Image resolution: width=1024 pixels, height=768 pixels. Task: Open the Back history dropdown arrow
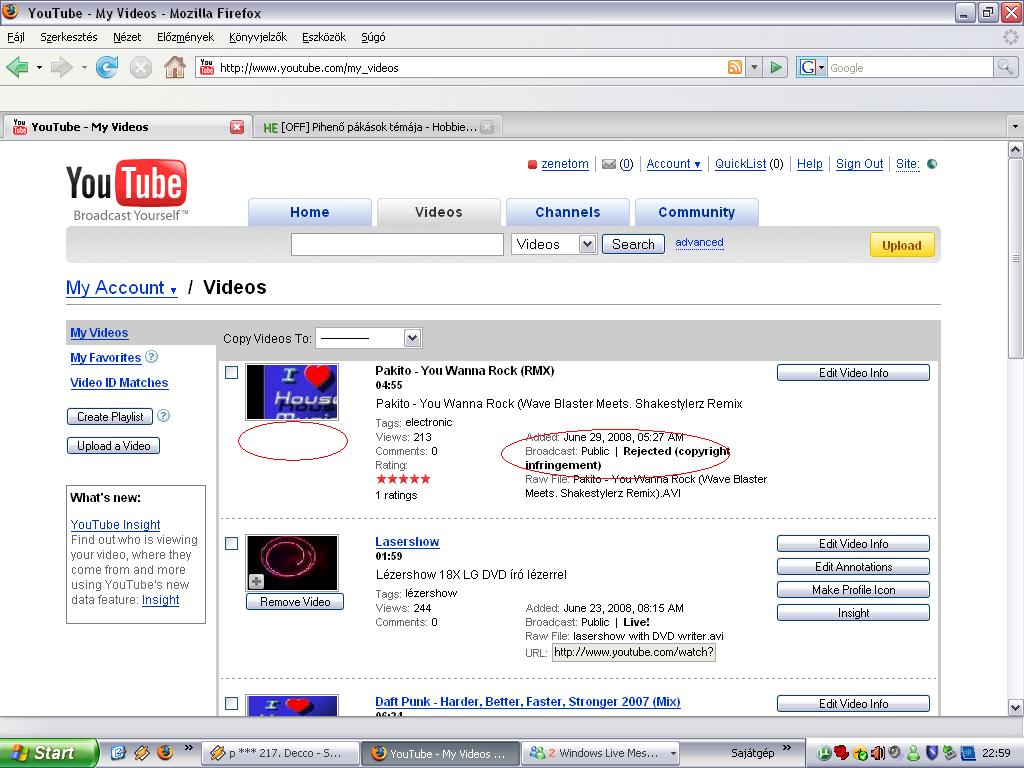(x=39, y=67)
